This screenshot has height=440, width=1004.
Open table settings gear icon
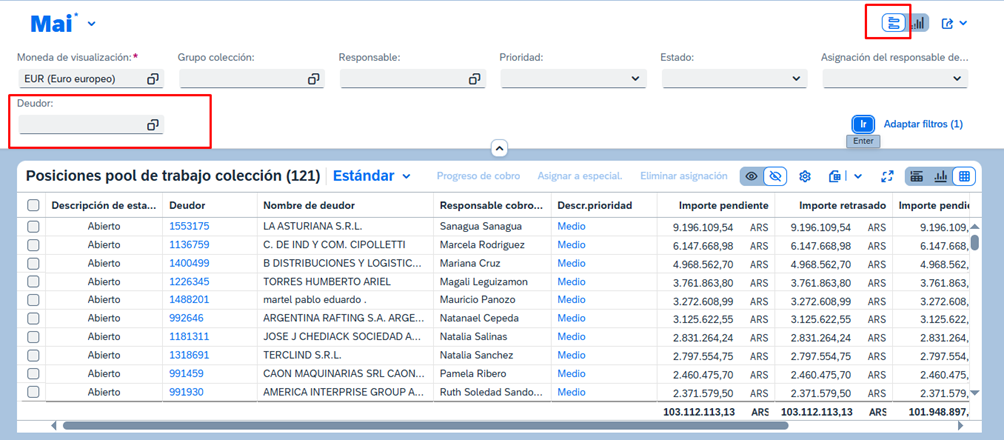(804, 177)
